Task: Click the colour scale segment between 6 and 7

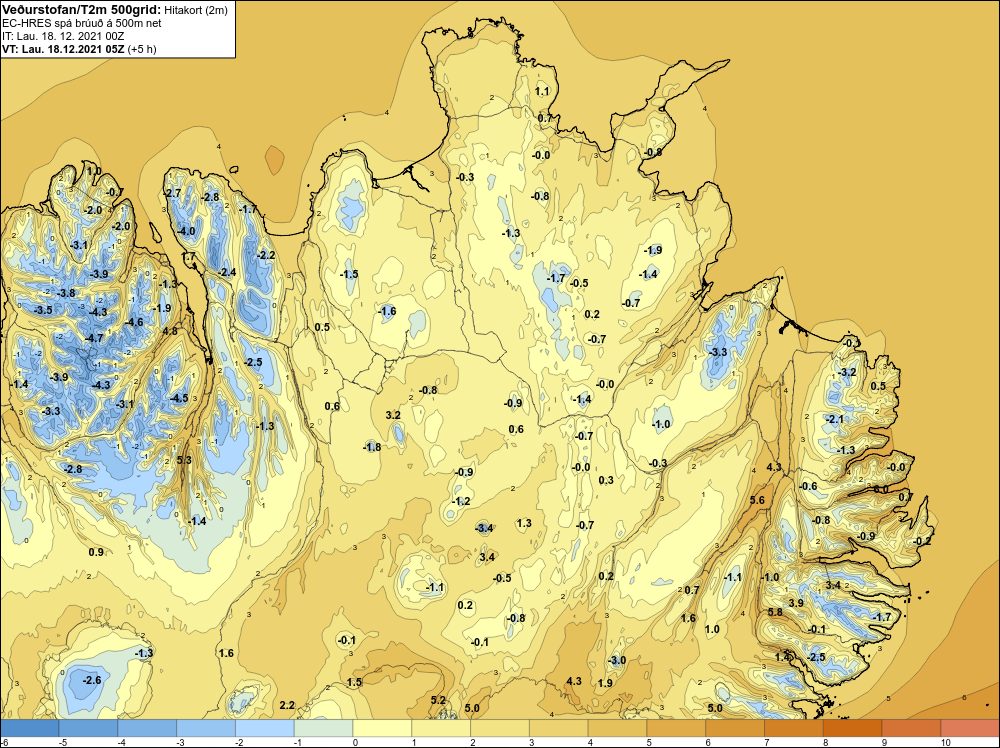Action: tap(735, 728)
